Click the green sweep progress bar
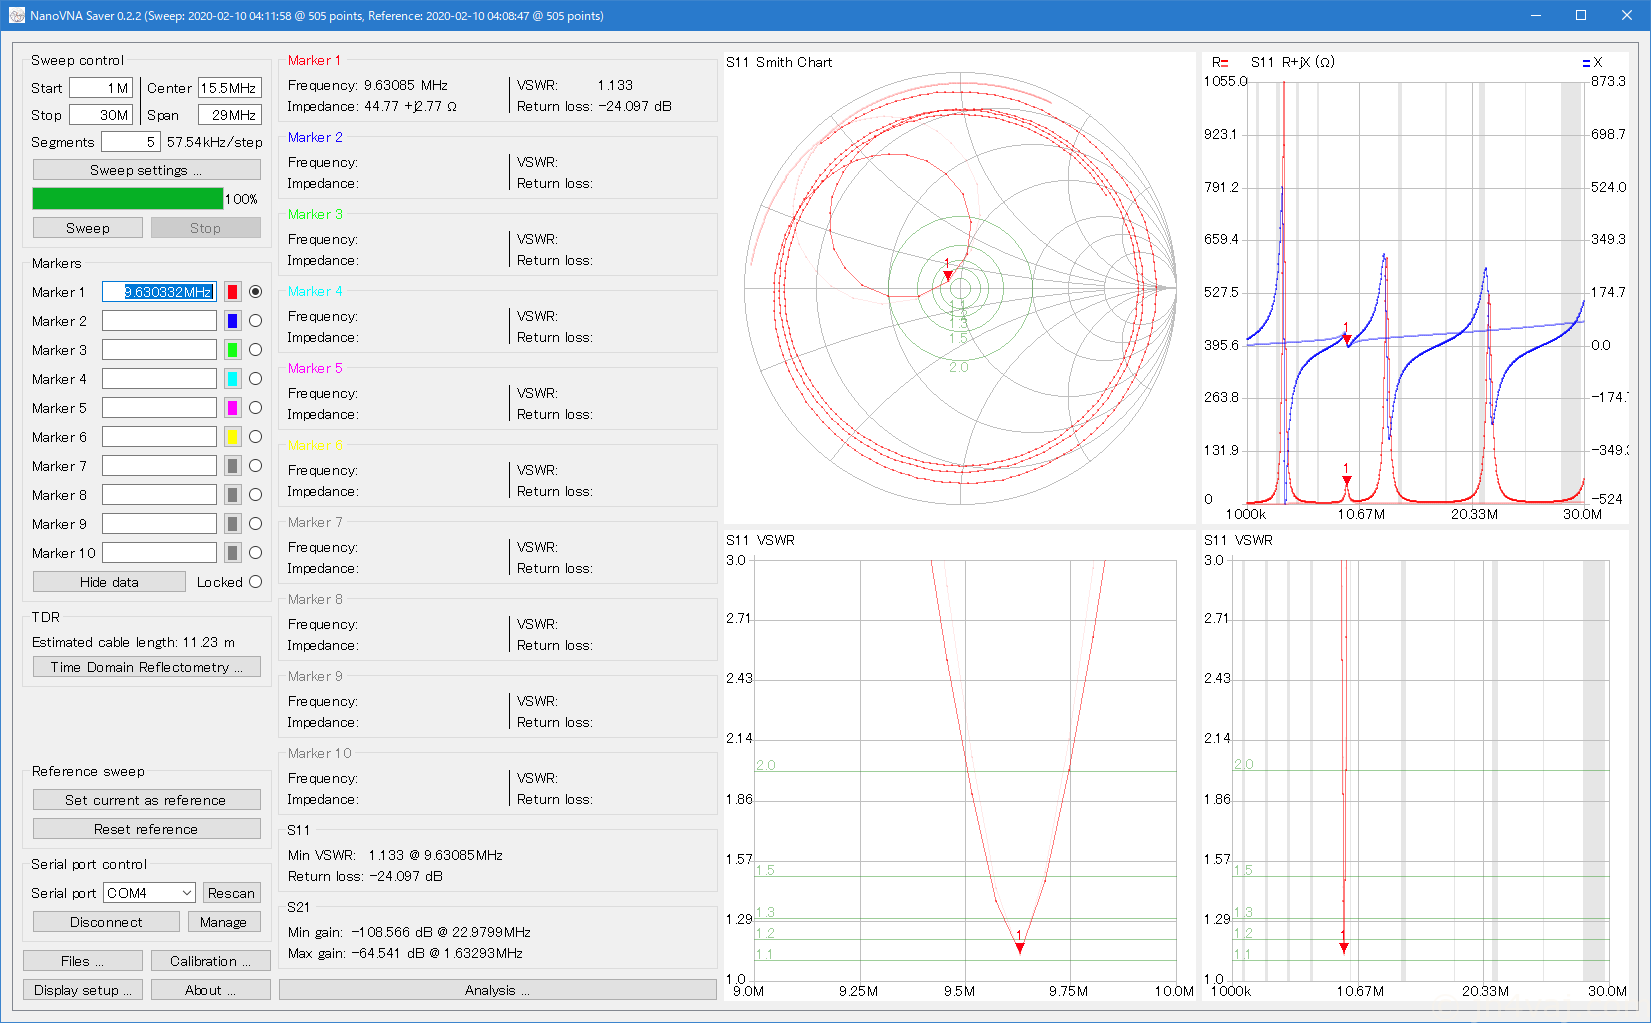1651x1023 pixels. 128,199
